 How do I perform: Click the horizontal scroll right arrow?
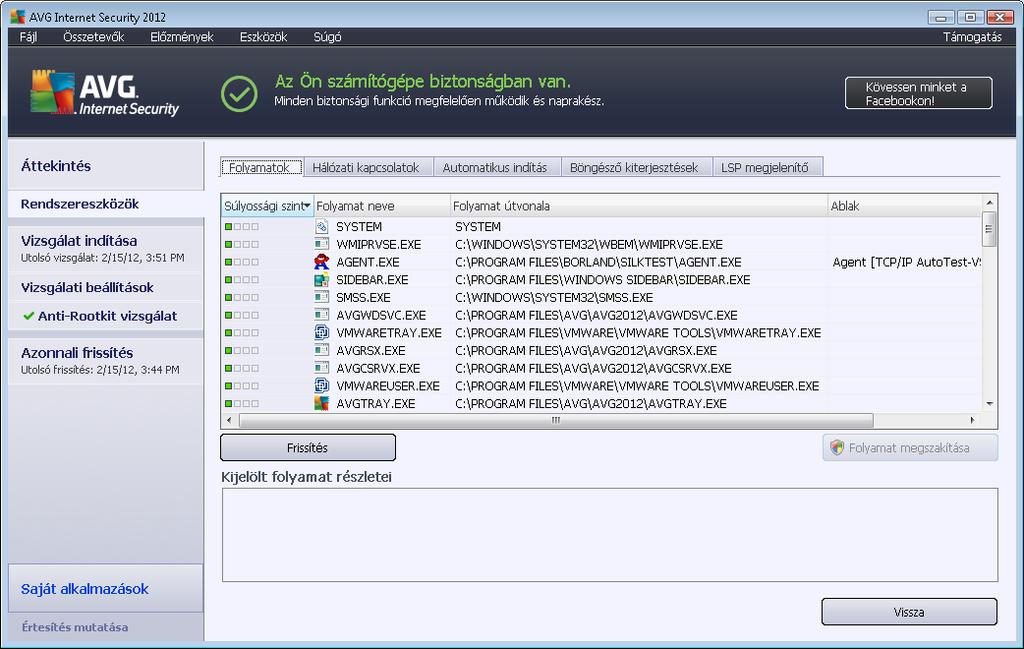point(972,420)
